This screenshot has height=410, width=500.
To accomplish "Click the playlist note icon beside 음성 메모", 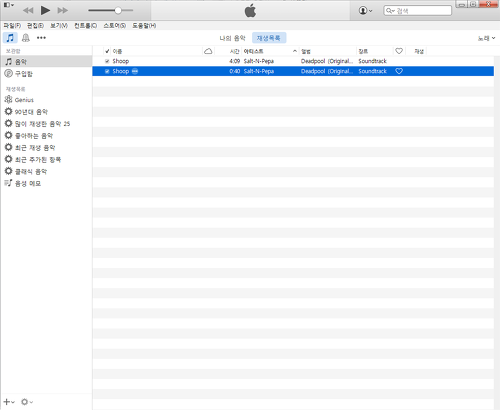I will pos(8,183).
